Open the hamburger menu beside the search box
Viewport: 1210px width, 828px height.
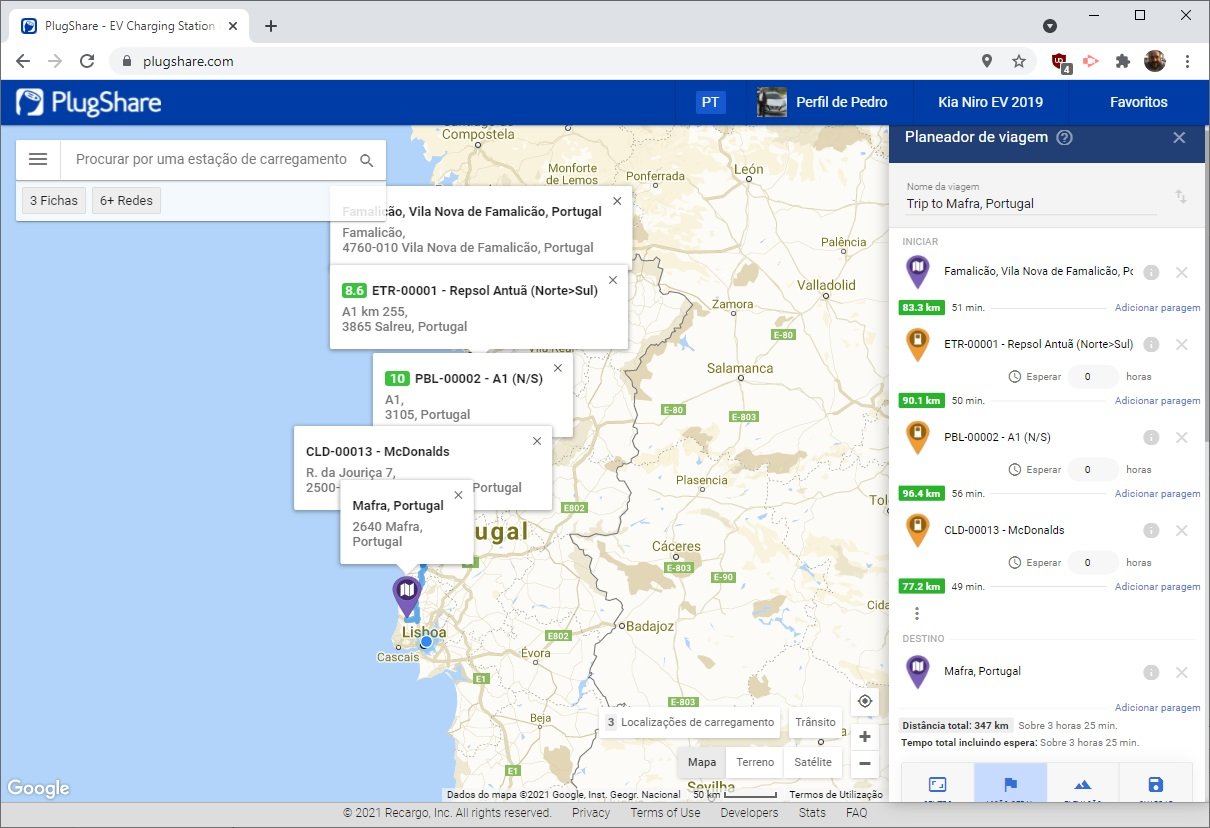pyautogui.click(x=38, y=159)
